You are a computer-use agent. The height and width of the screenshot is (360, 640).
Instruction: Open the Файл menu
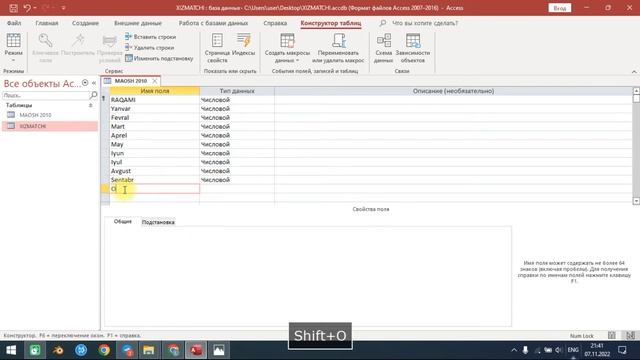point(14,23)
